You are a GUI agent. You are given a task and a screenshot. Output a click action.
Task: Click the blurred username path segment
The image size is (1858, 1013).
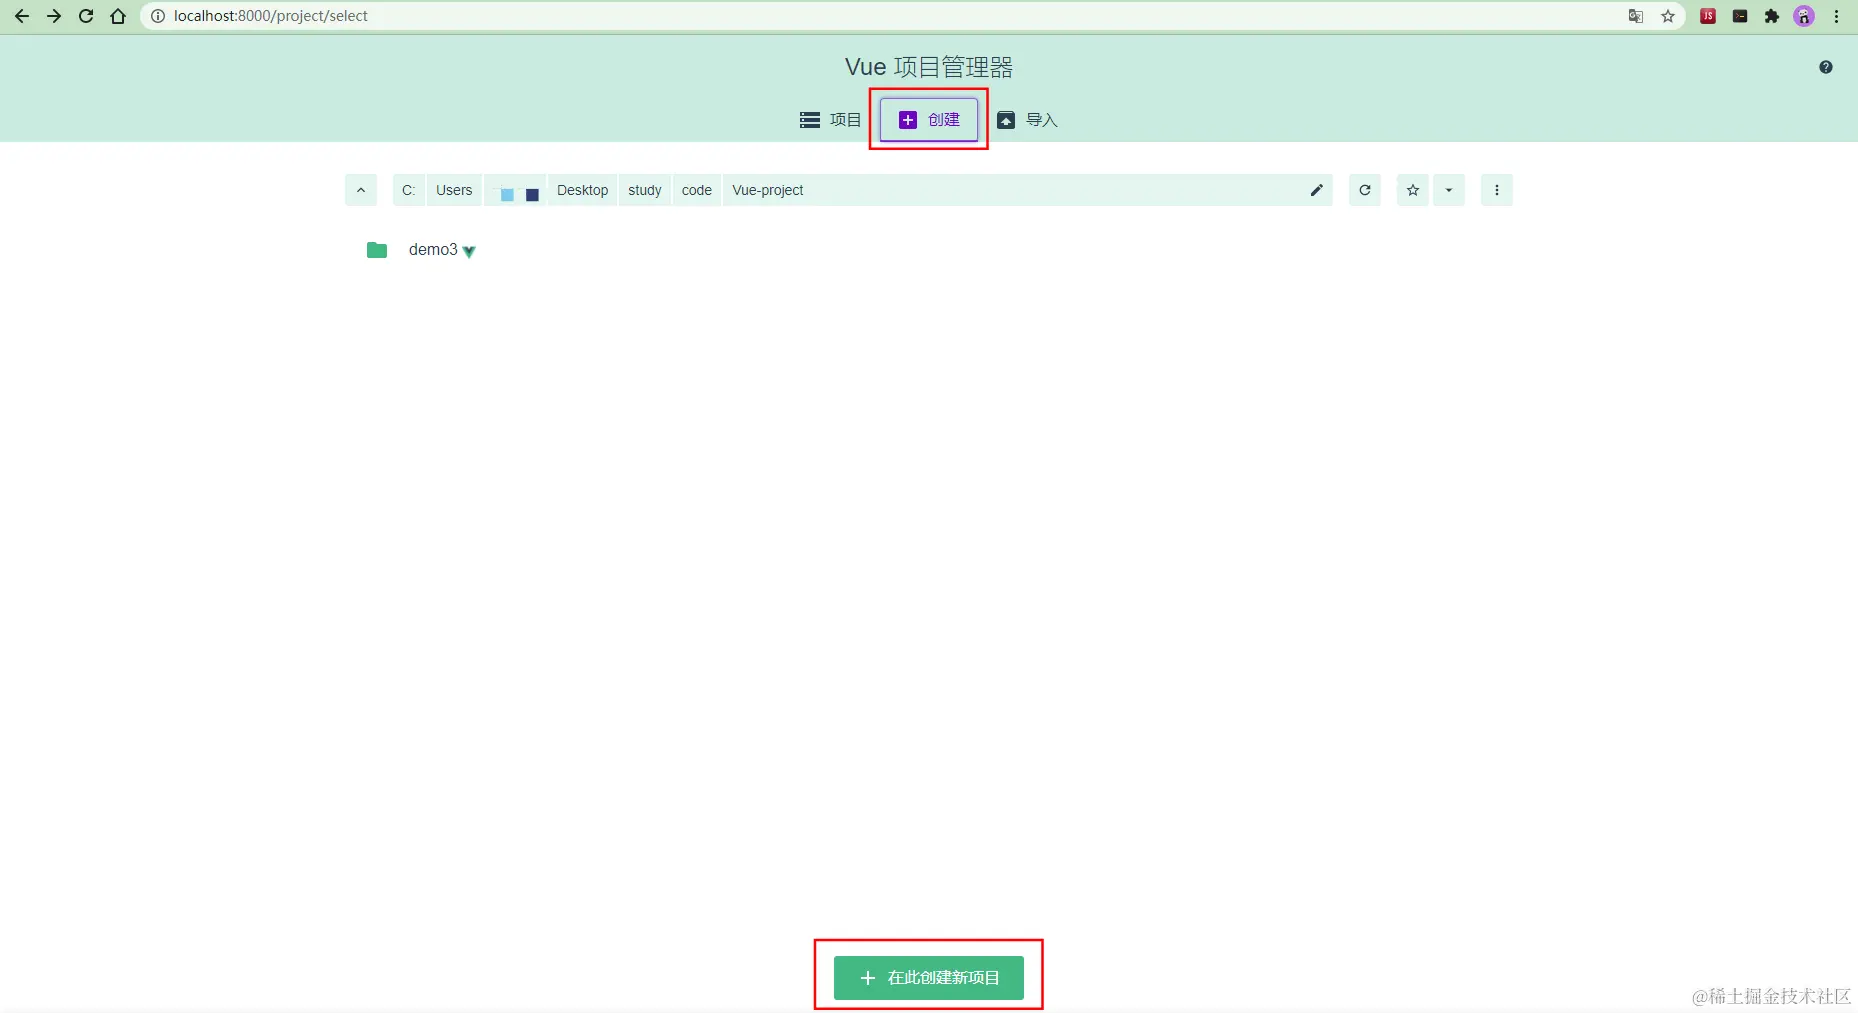(x=515, y=190)
